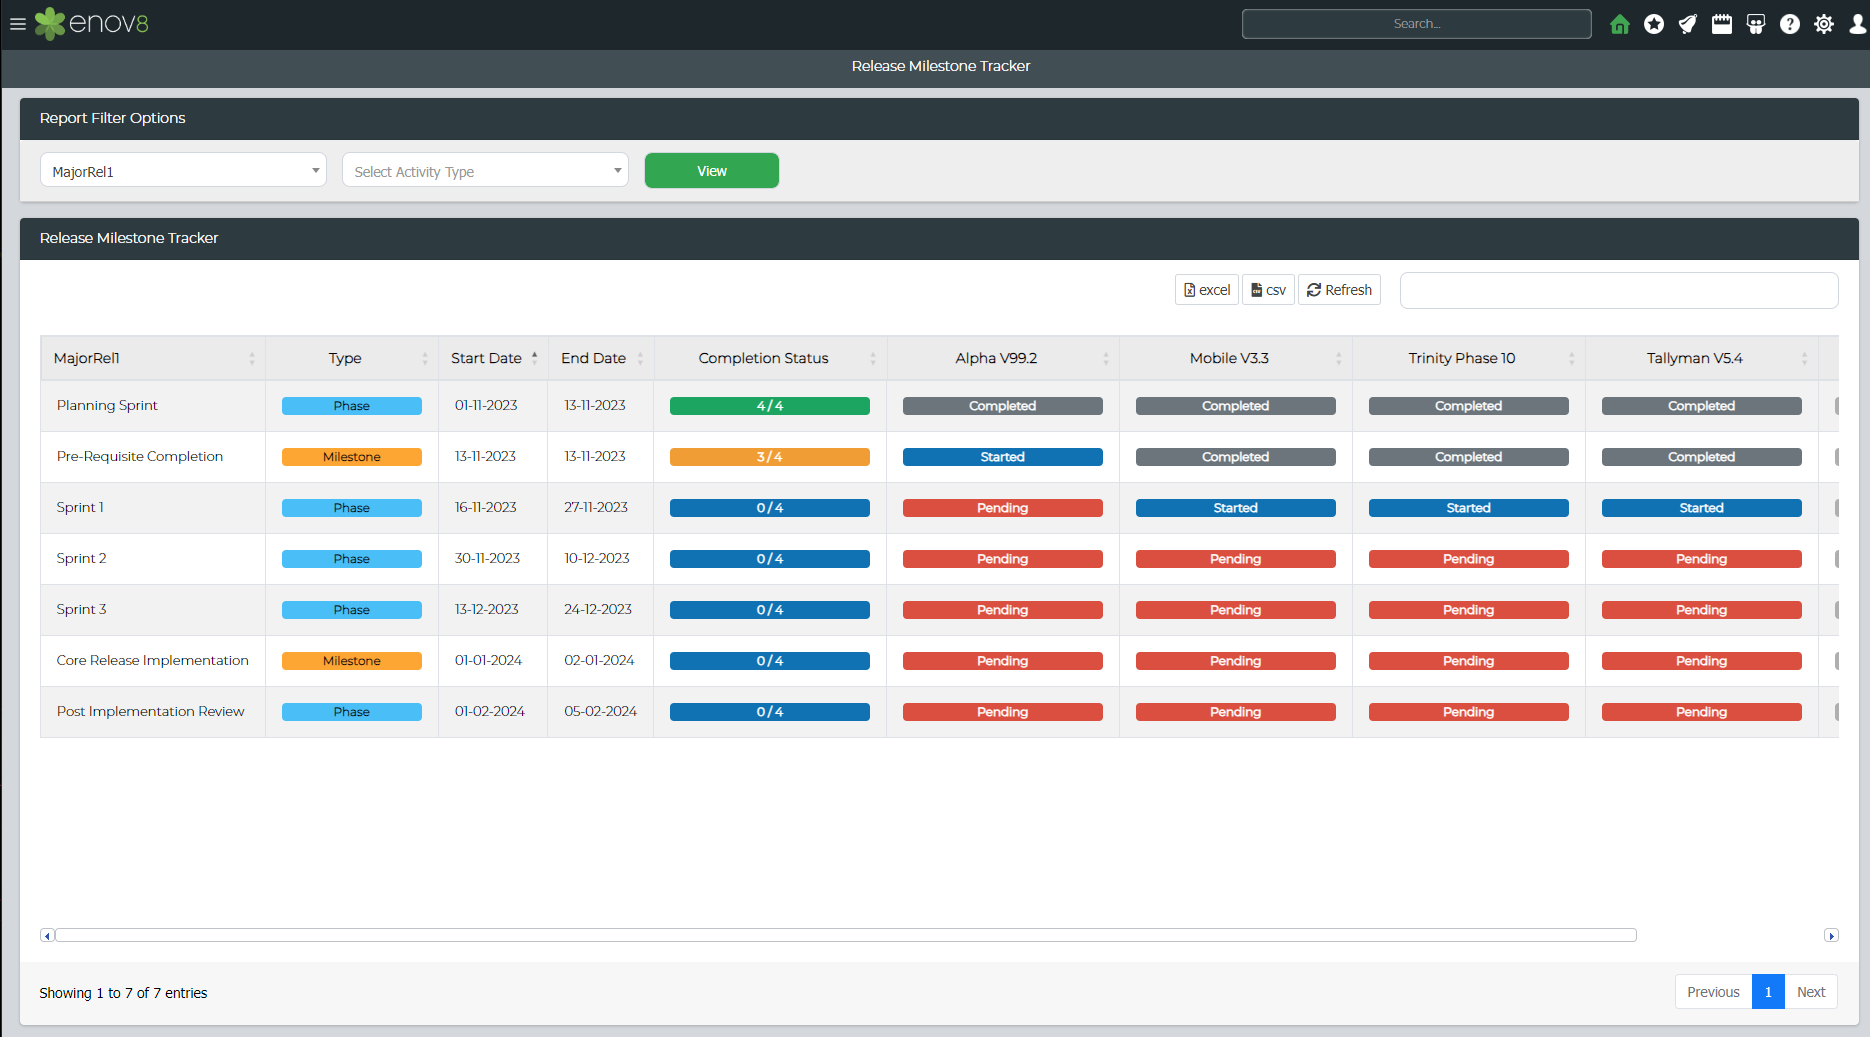
Task: Go to the Next page
Action: pos(1811,992)
